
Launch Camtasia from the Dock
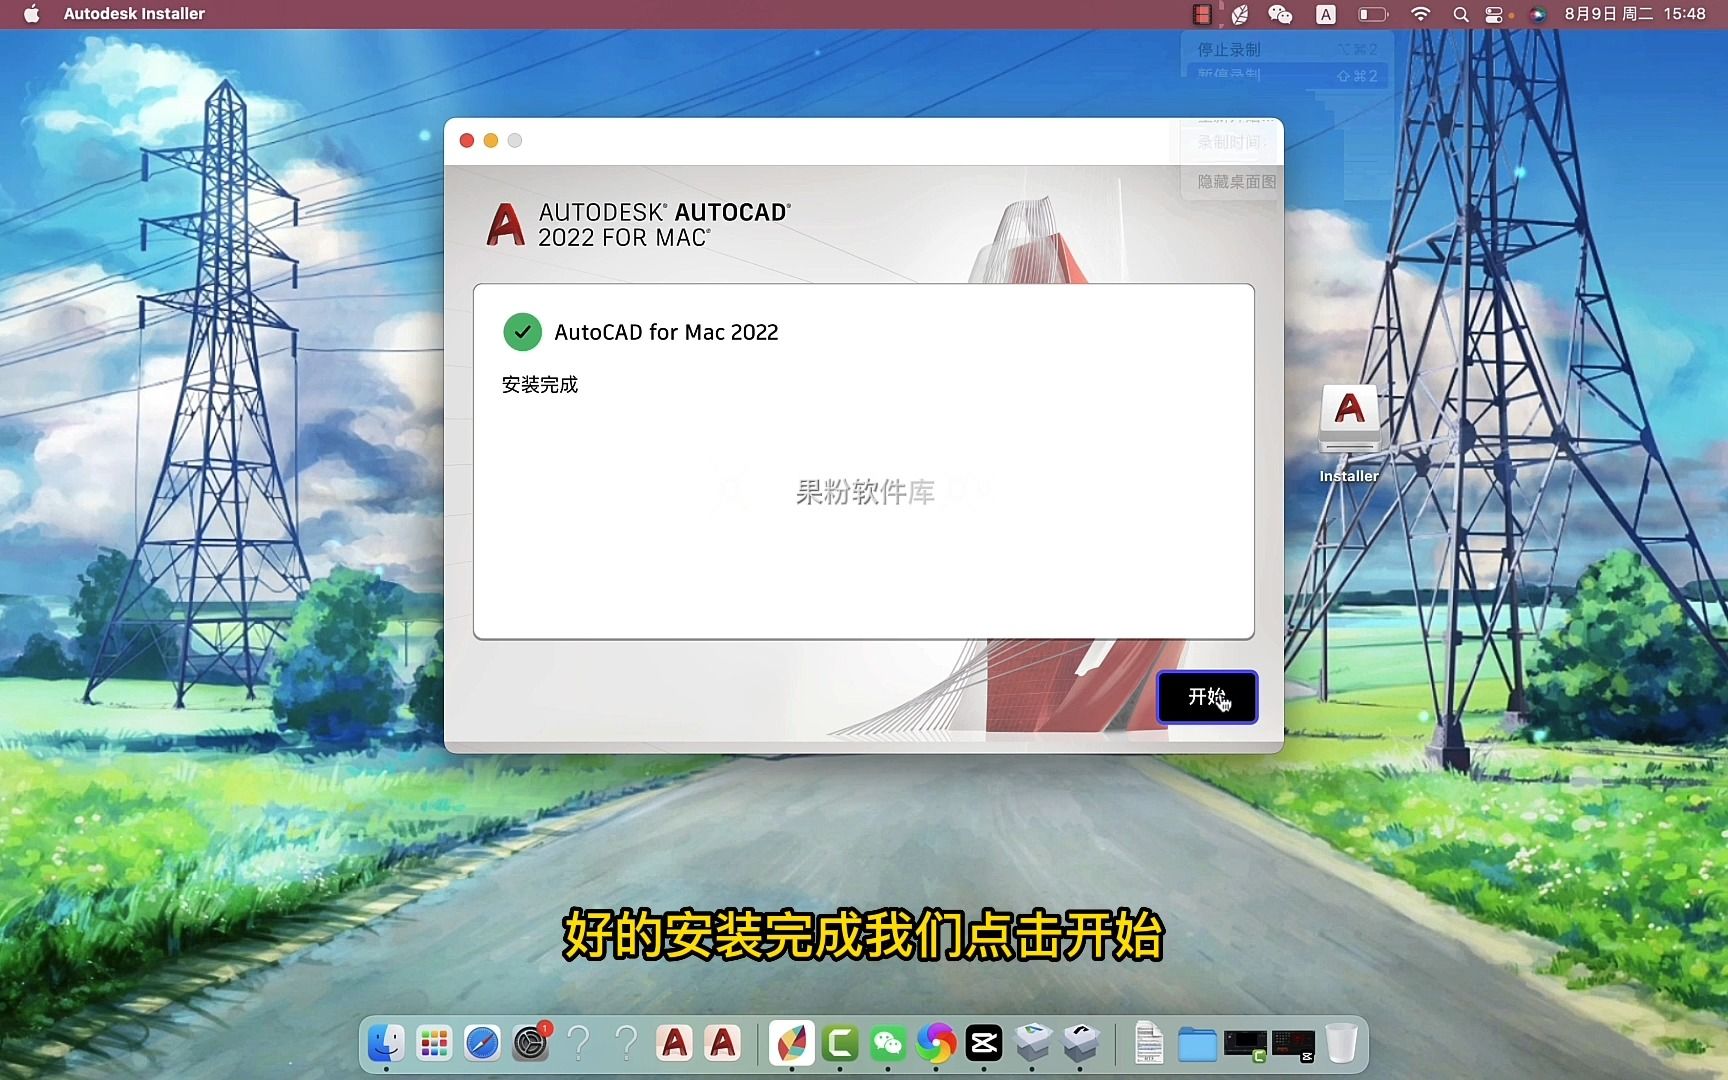tap(840, 1043)
